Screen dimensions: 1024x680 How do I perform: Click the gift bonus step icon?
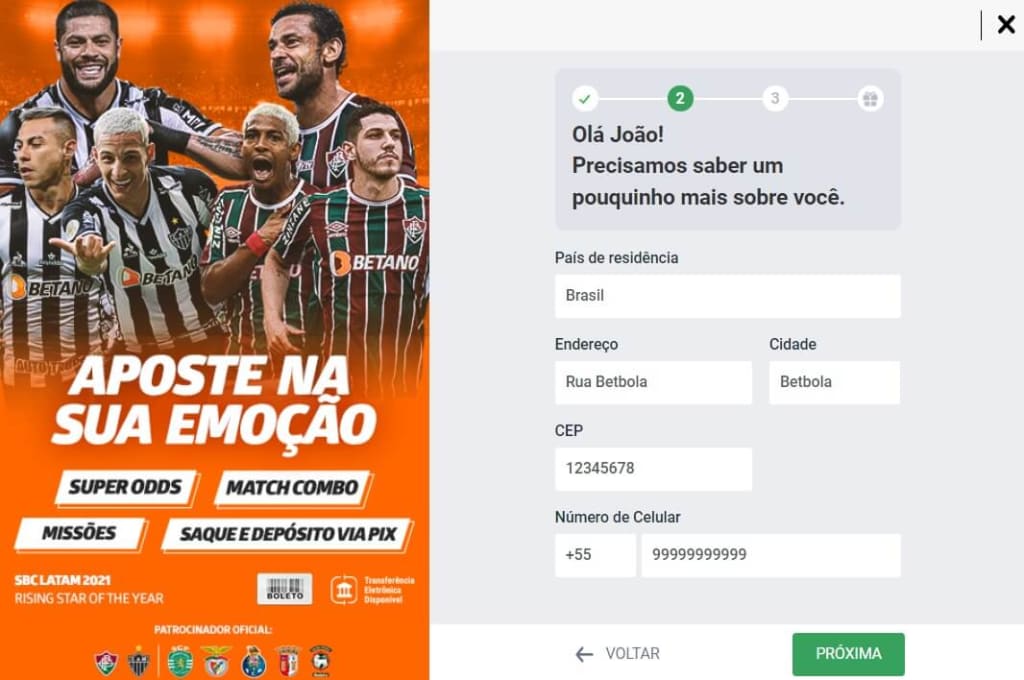tap(871, 99)
